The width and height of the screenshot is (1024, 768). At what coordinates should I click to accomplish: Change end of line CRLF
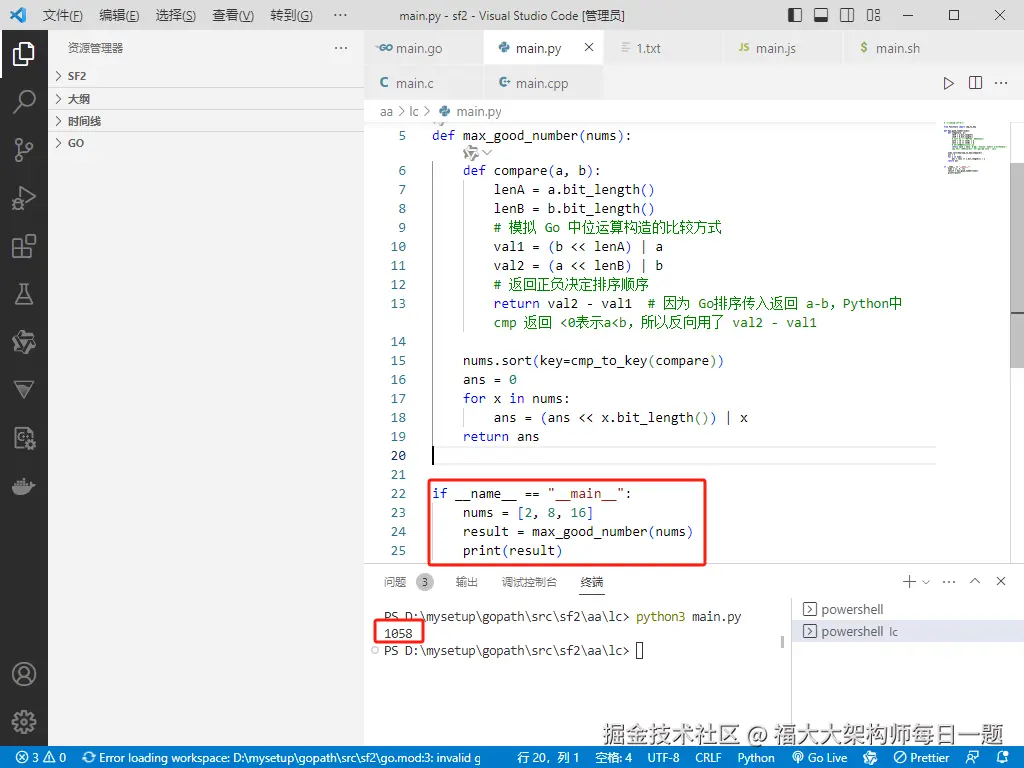(708, 758)
